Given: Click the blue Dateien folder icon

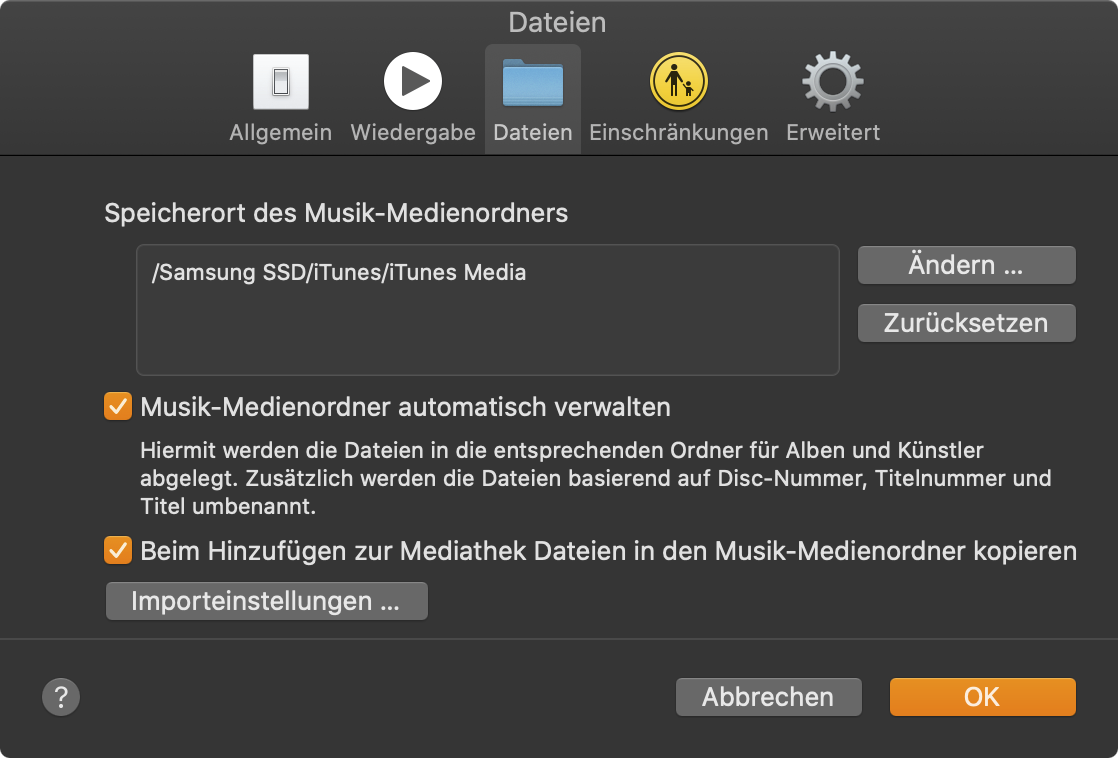Looking at the screenshot, I should 532,82.
